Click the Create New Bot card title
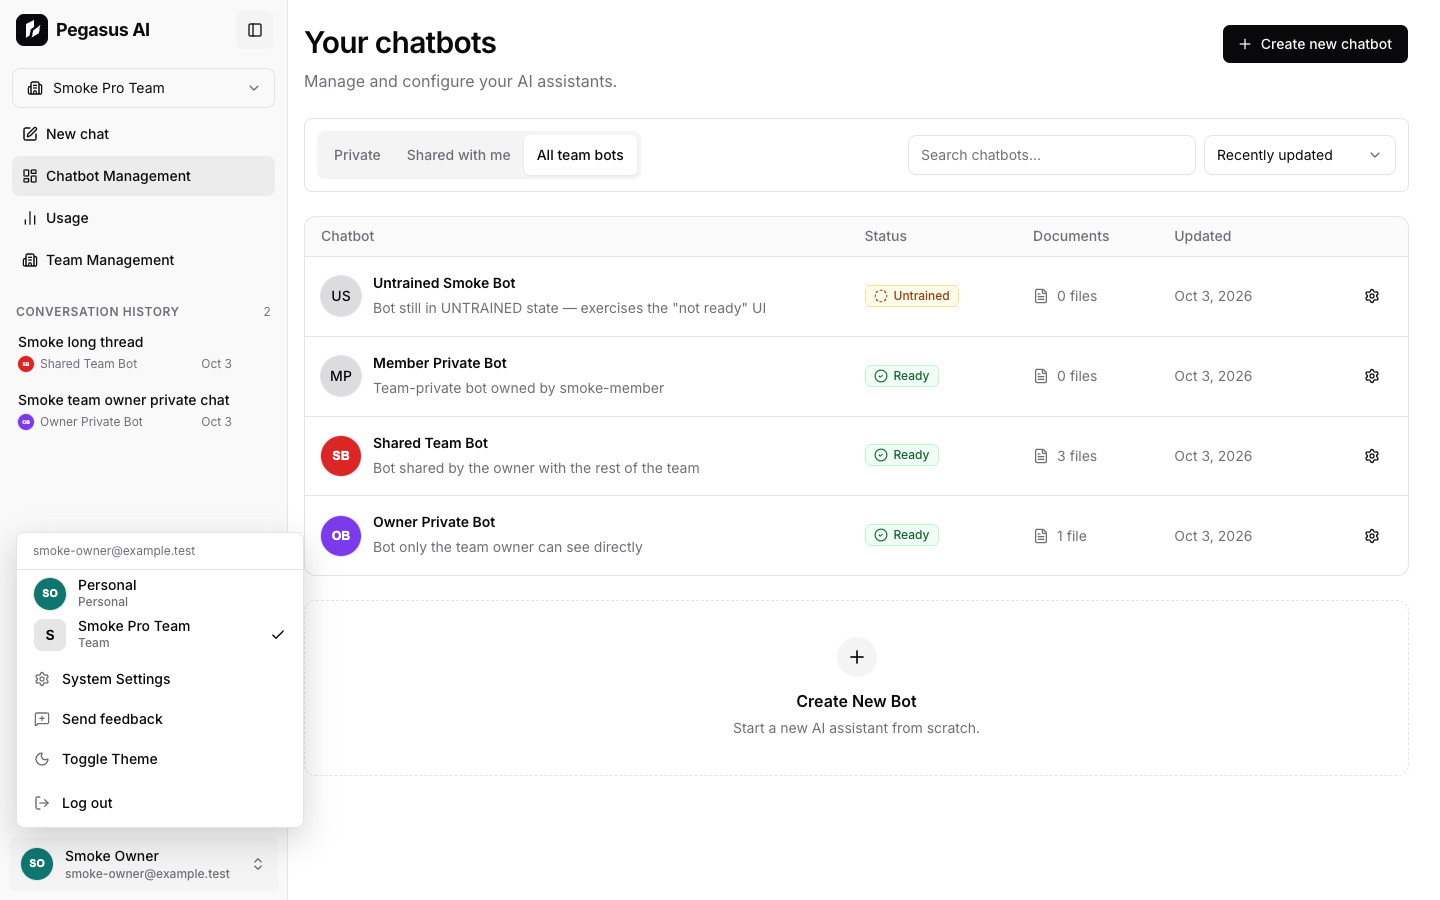 click(x=856, y=701)
